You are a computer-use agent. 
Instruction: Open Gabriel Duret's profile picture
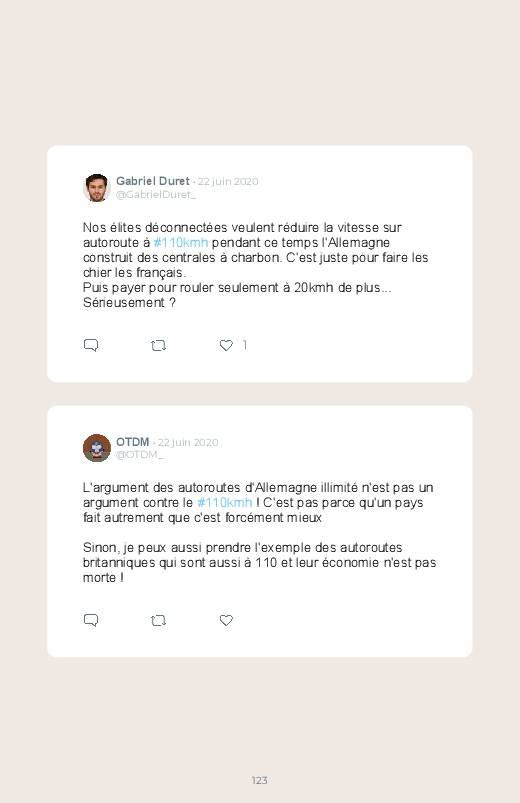coord(97,188)
